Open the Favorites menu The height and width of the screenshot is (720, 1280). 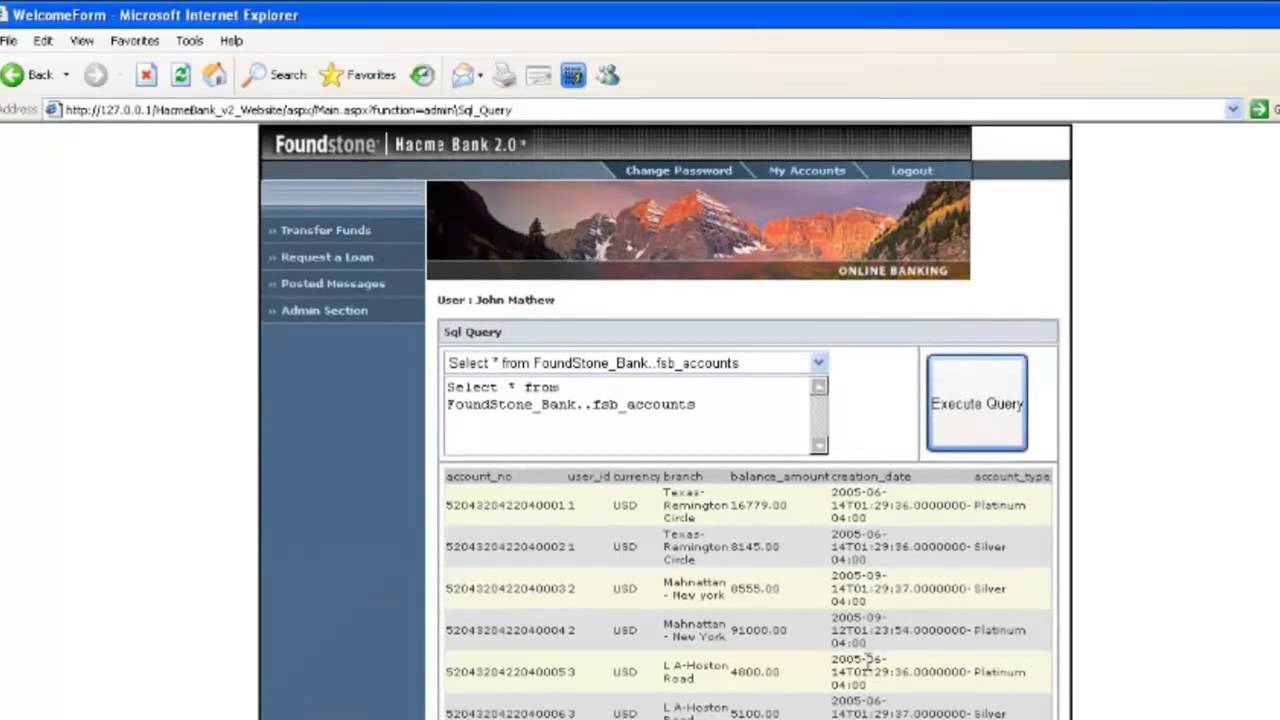tap(135, 41)
